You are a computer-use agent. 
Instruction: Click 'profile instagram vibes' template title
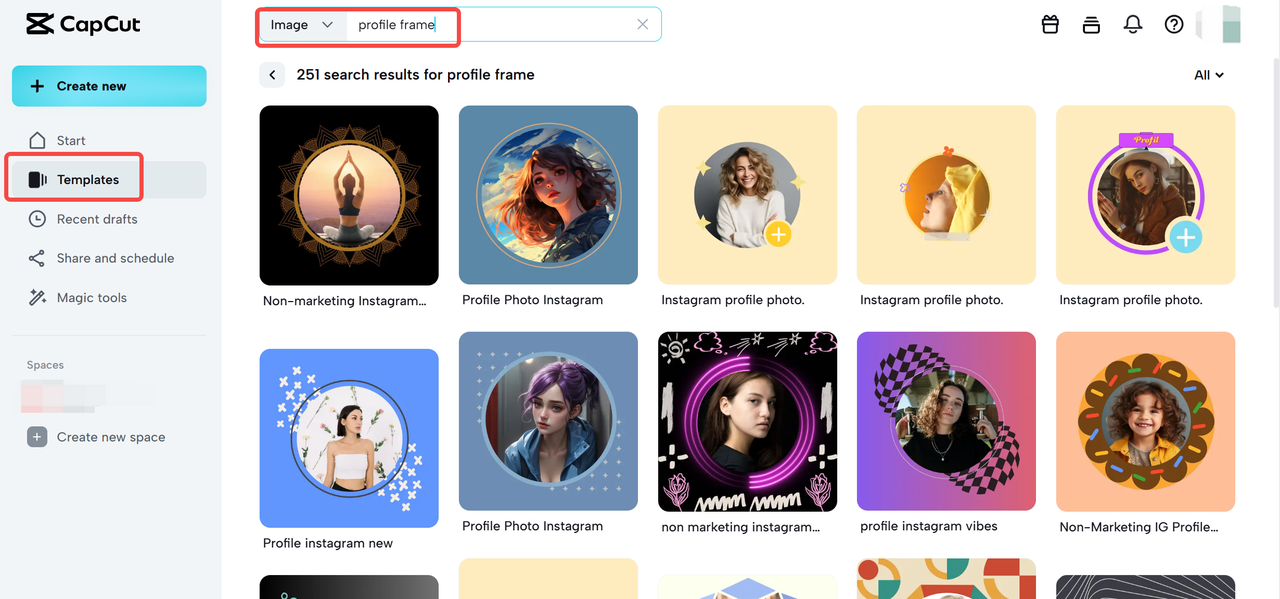coord(929,526)
